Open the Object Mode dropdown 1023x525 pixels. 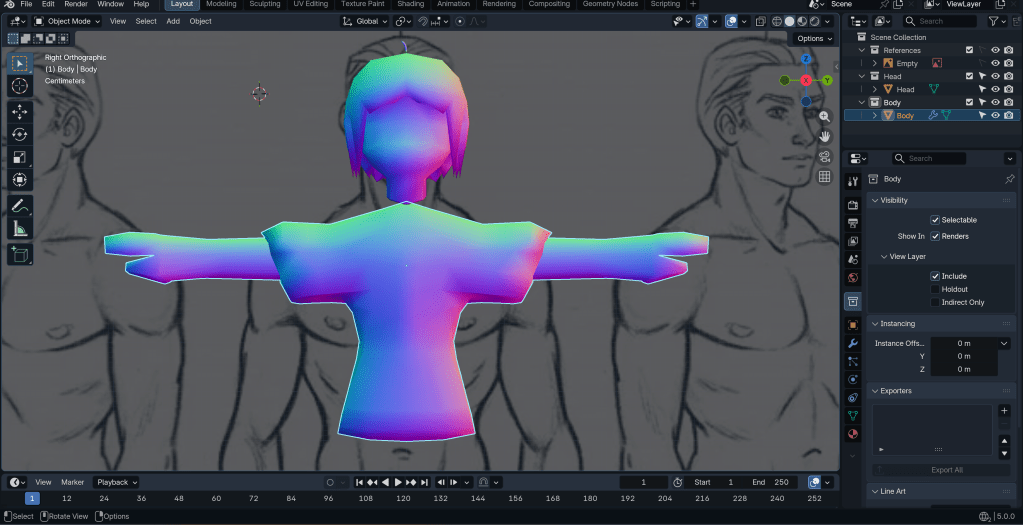pyautogui.click(x=68, y=21)
